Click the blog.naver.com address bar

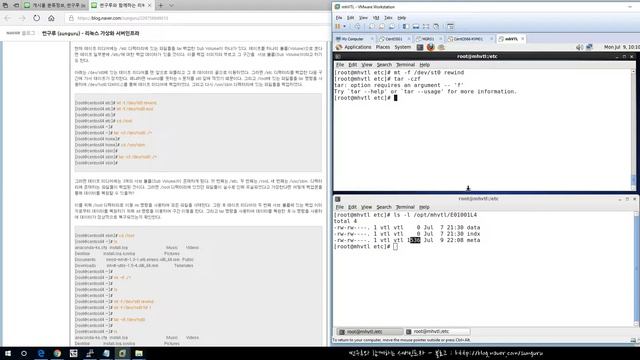tap(196, 18)
